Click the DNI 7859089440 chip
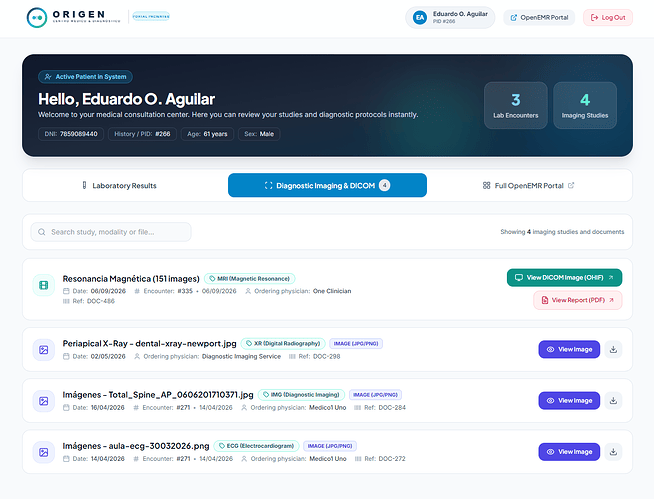This screenshot has width=654, height=499. coord(71,134)
